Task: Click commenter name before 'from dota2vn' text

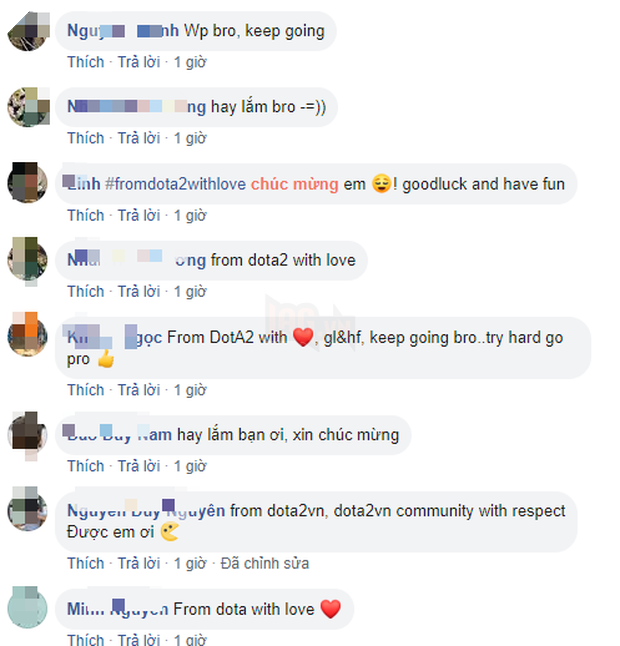Action: (x=146, y=510)
